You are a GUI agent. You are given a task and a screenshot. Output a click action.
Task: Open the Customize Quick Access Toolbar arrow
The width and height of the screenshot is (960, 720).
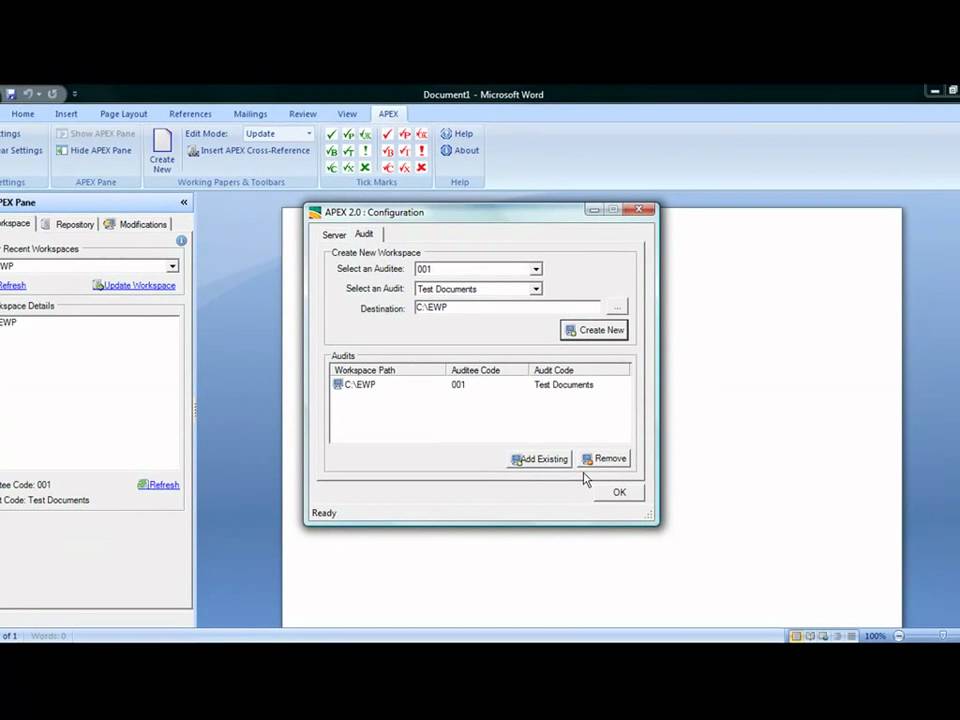pos(75,94)
